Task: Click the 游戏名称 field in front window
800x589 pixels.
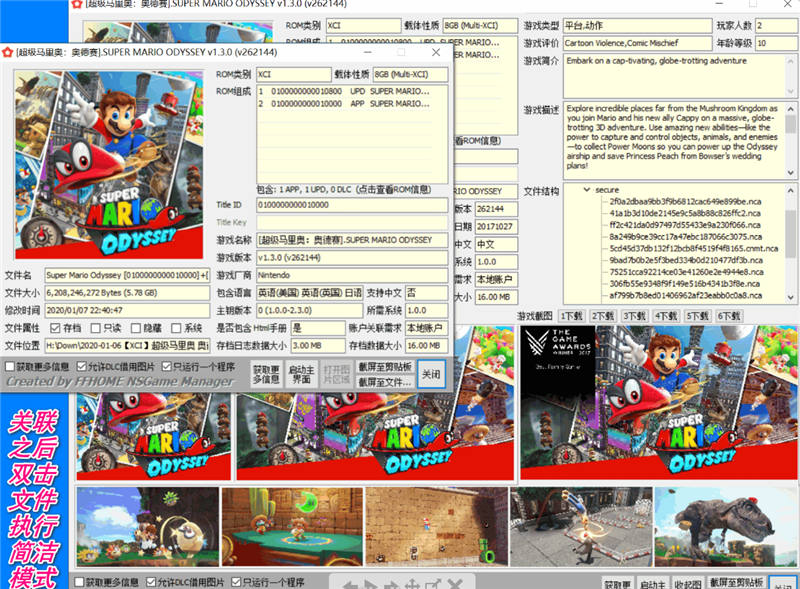Action: 352,240
